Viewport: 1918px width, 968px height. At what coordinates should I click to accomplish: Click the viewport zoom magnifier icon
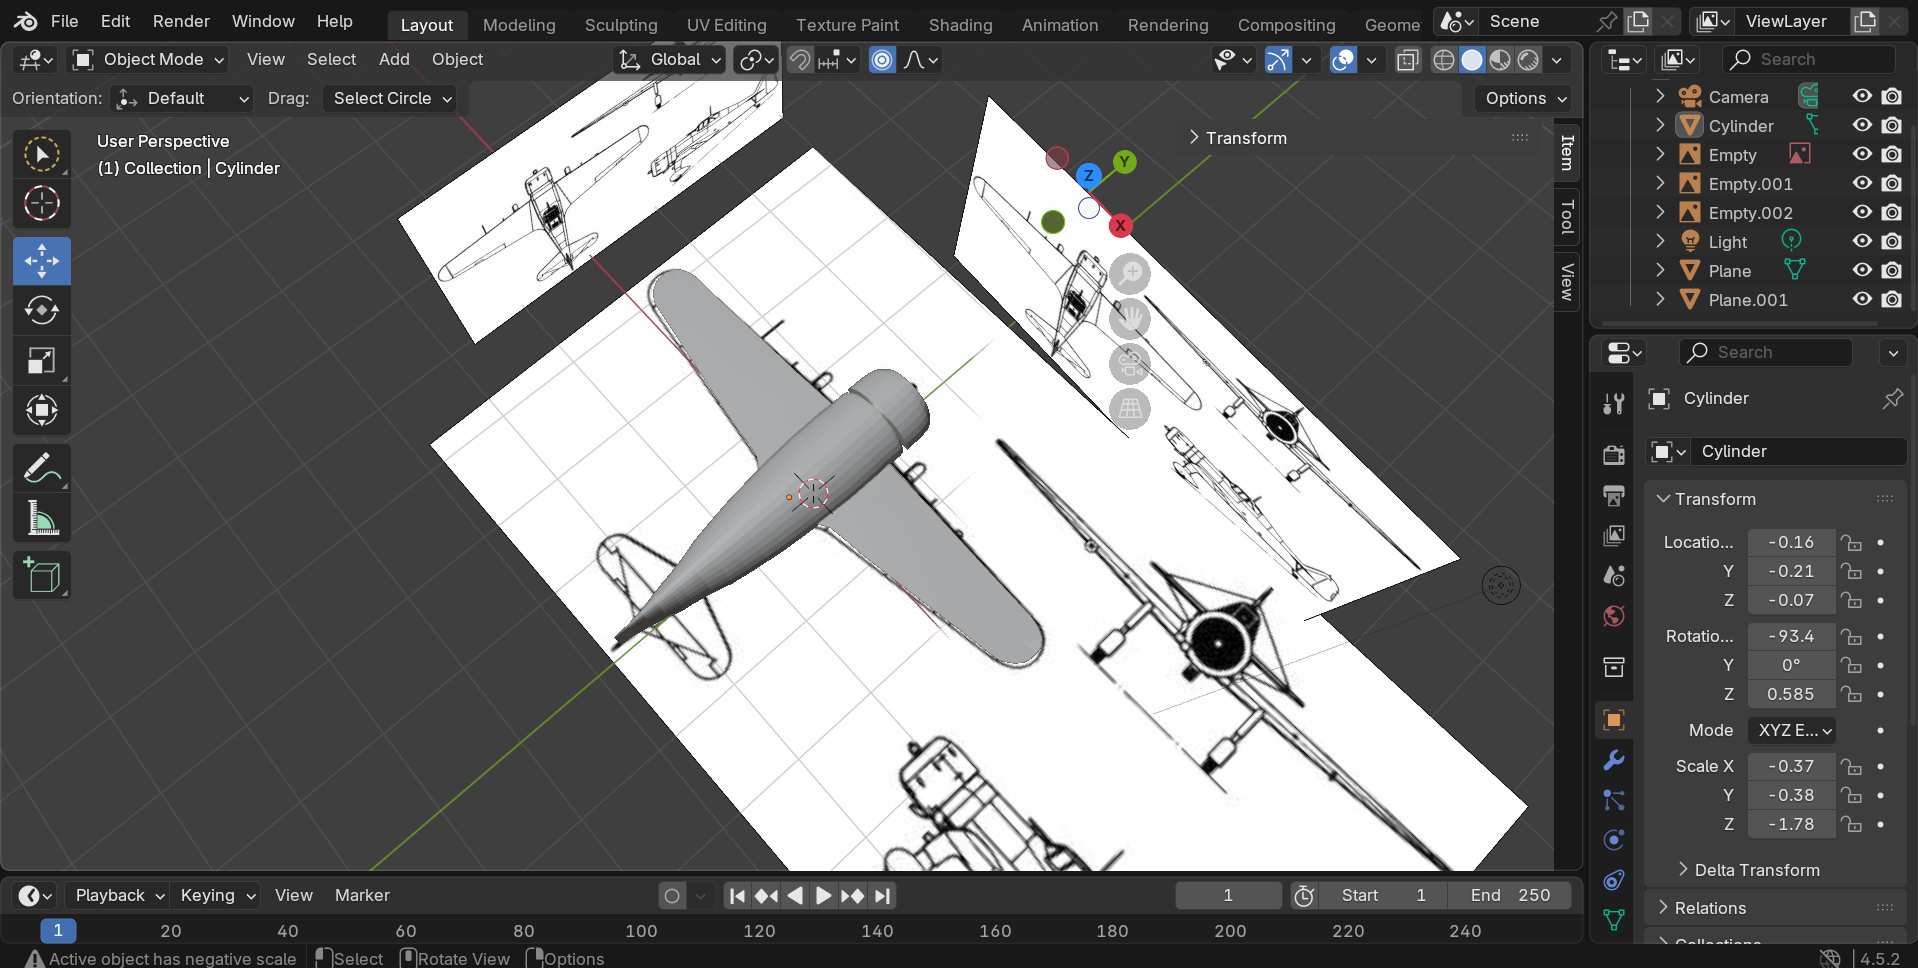[x=1130, y=274]
